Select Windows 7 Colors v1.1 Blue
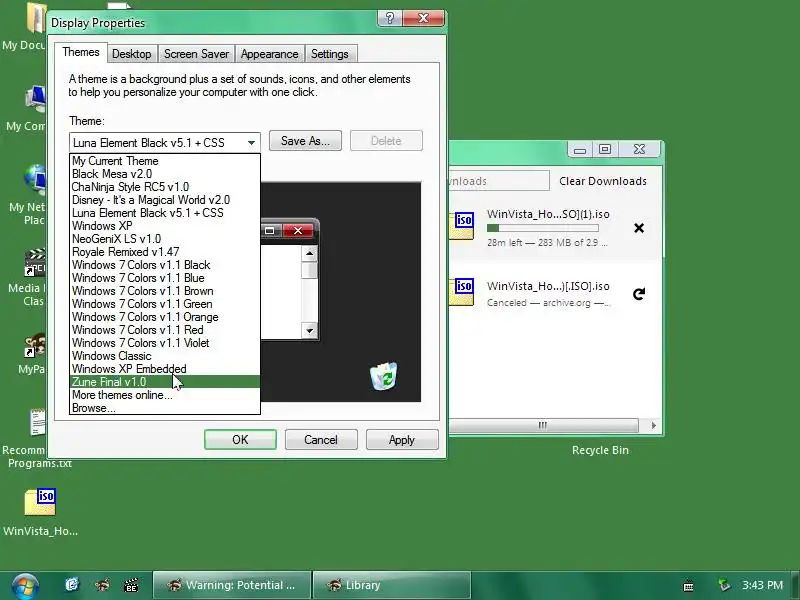The image size is (800, 600). 165,278
